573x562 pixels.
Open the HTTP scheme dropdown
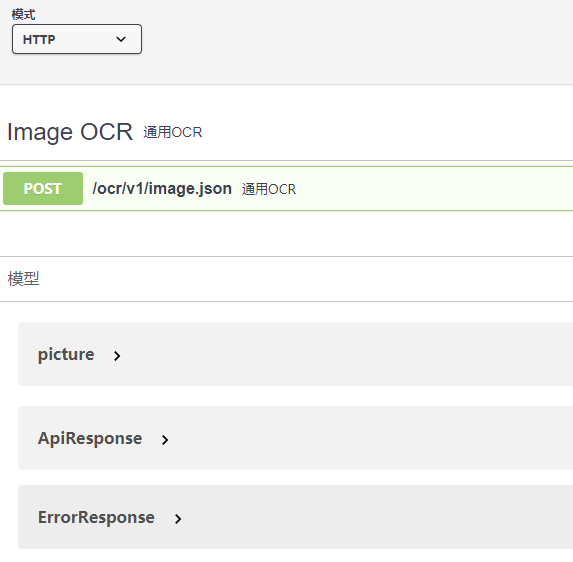click(77, 39)
